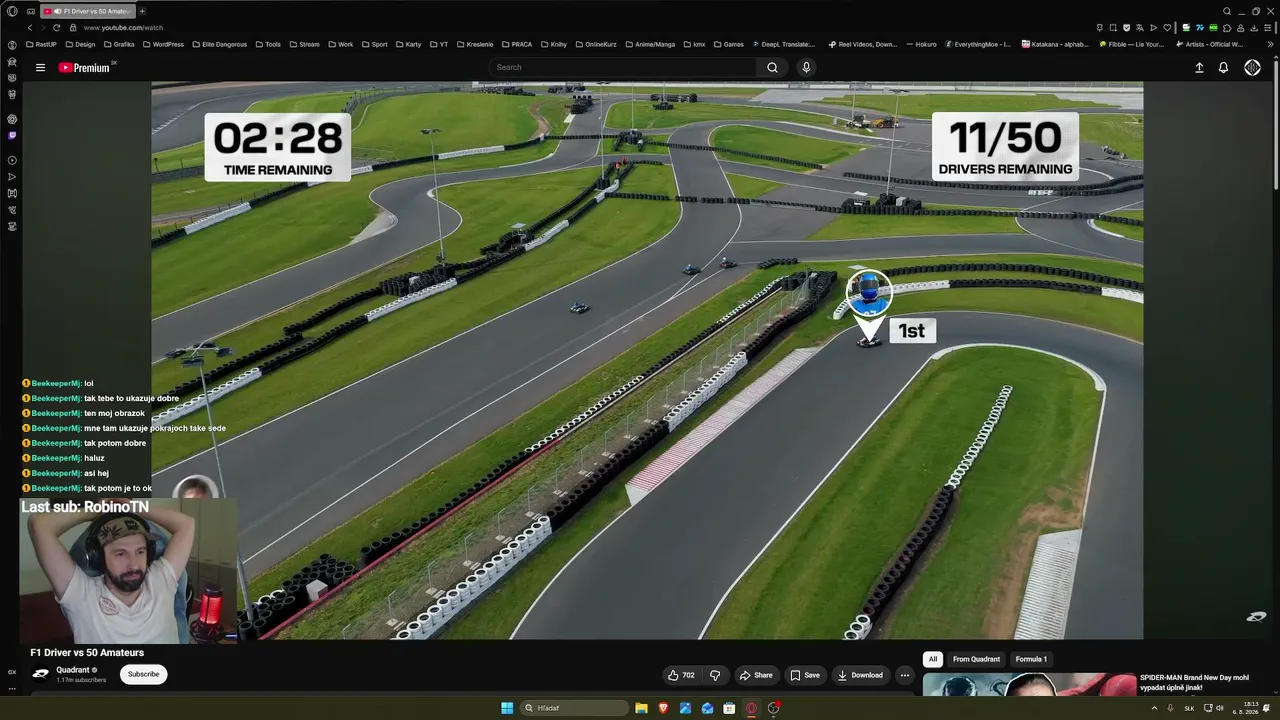The image size is (1280, 720).
Task: Launch File Explorer from the taskbar
Action: pos(641,708)
